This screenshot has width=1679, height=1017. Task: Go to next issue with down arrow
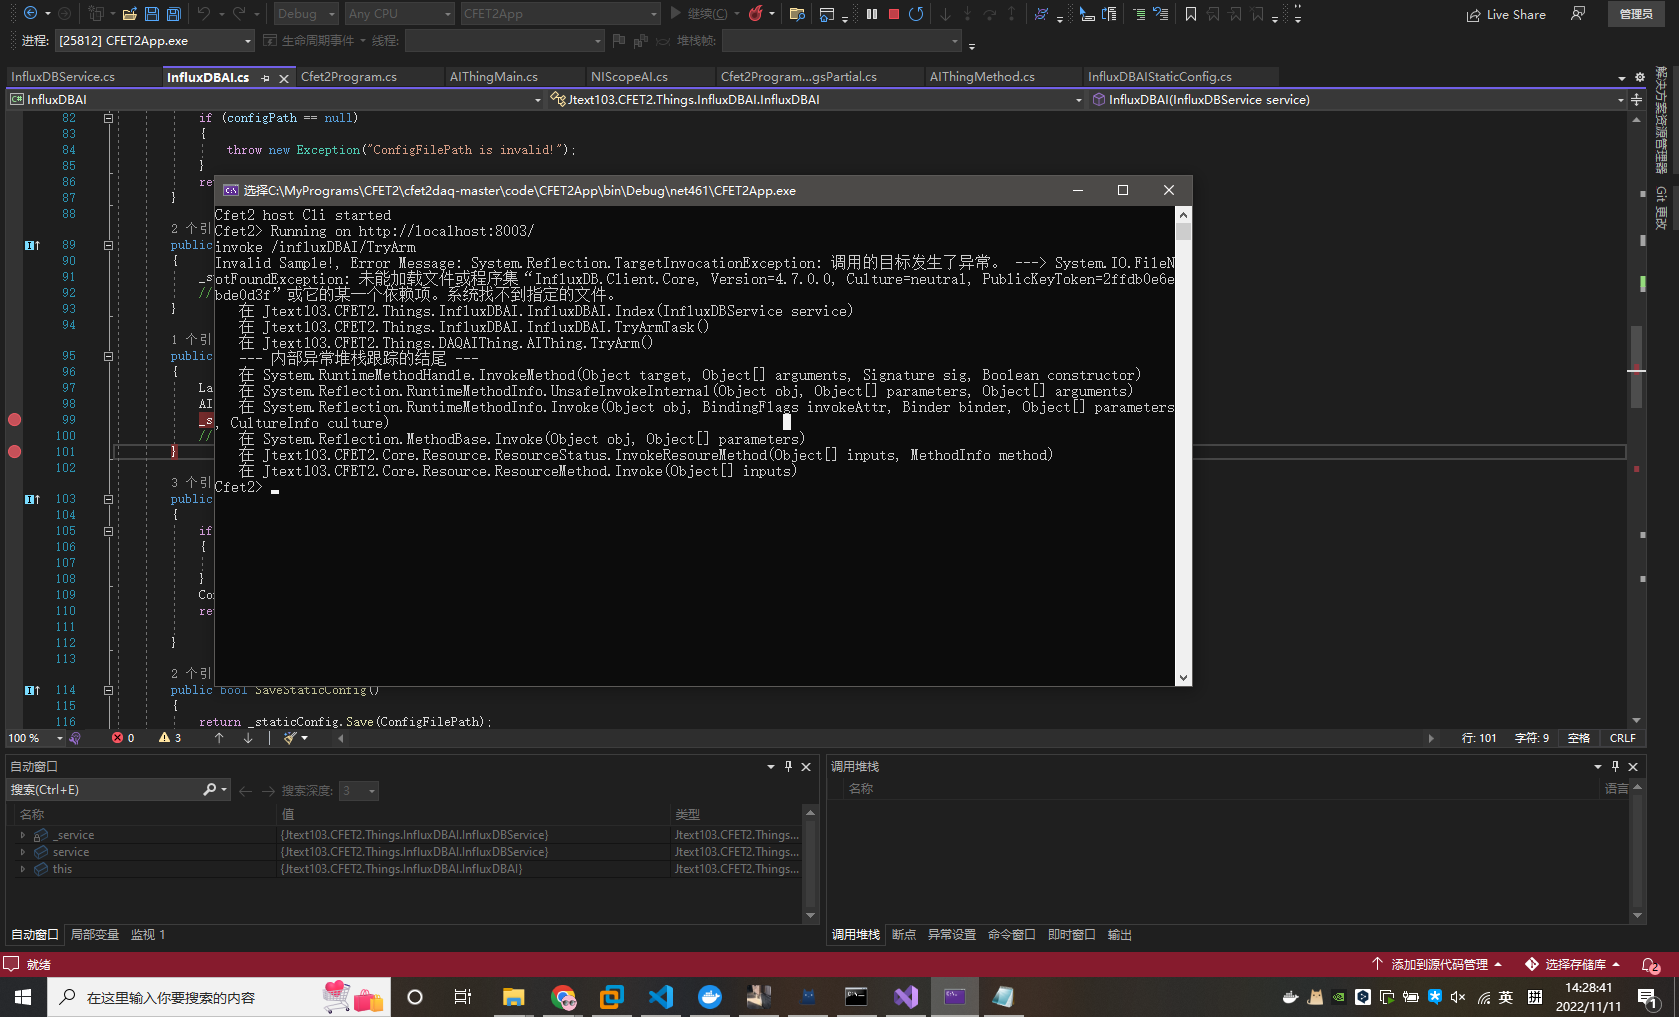point(248,738)
